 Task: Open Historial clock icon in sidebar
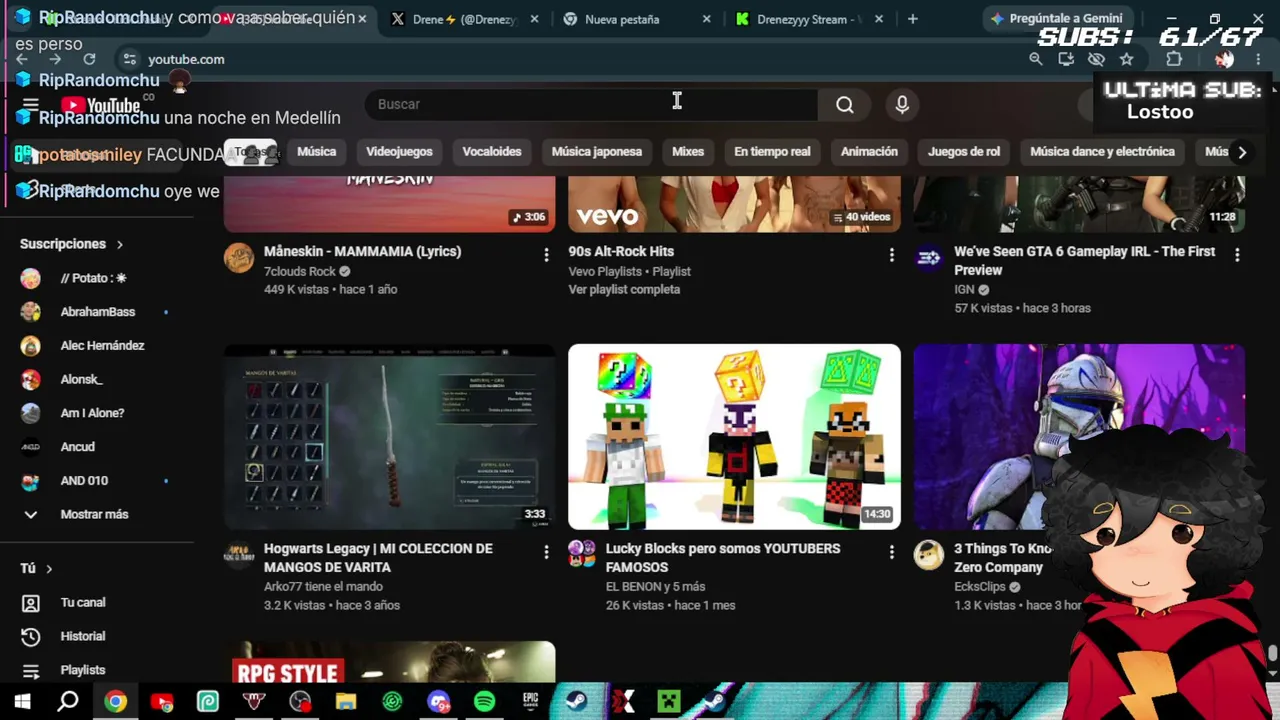[31, 637]
